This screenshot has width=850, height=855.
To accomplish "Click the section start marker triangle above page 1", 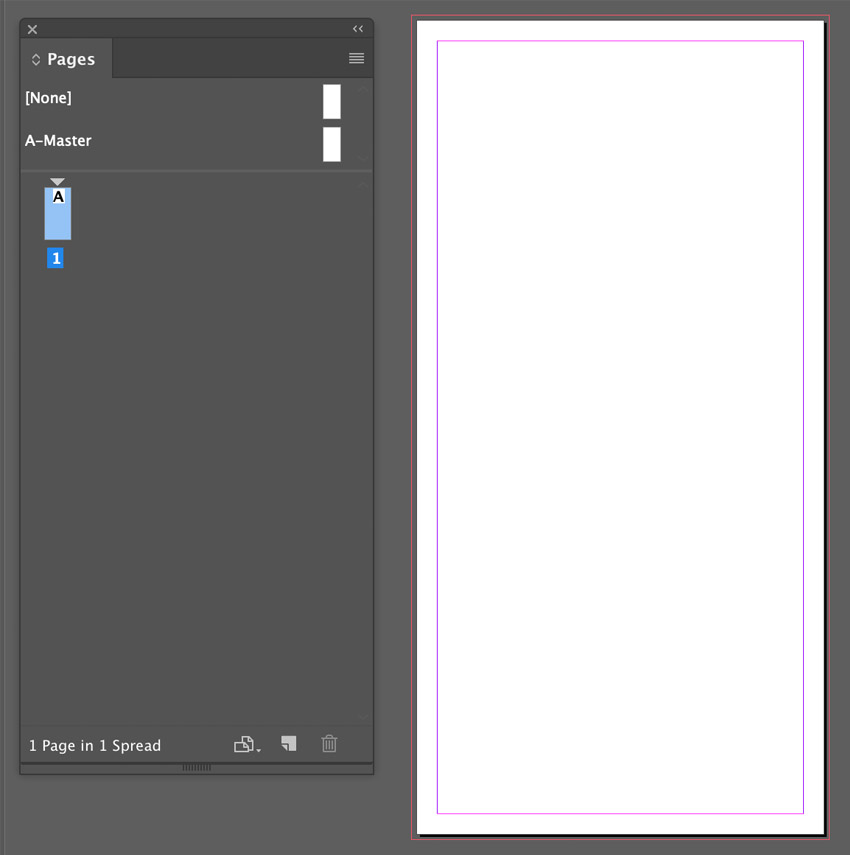I will pyautogui.click(x=57, y=182).
